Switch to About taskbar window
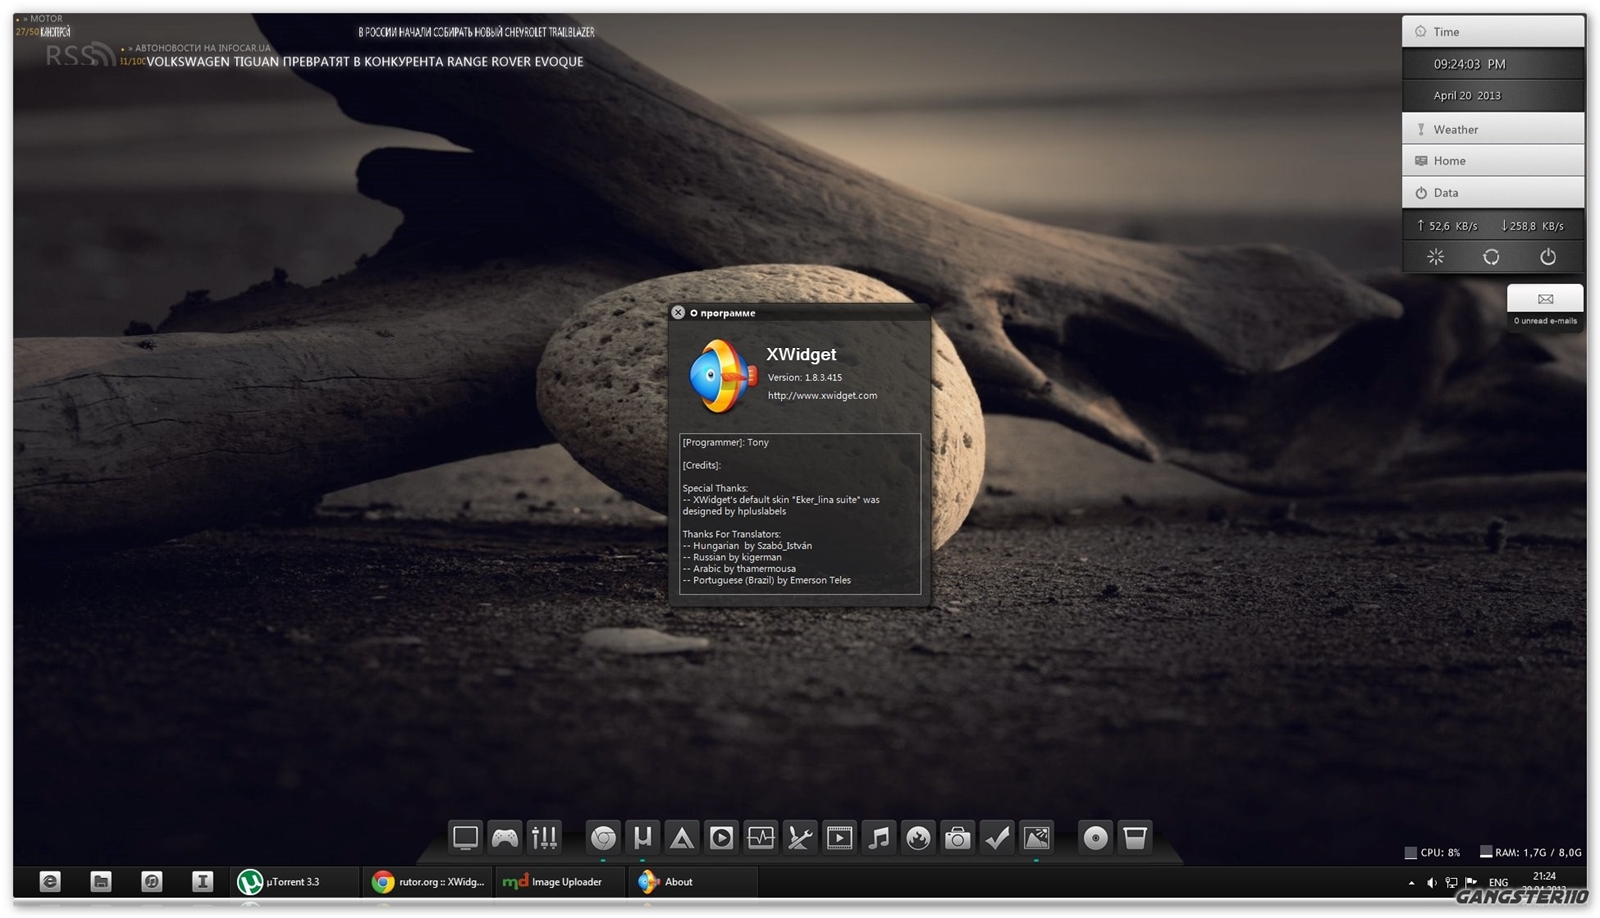1600x918 pixels. pyautogui.click(x=693, y=881)
